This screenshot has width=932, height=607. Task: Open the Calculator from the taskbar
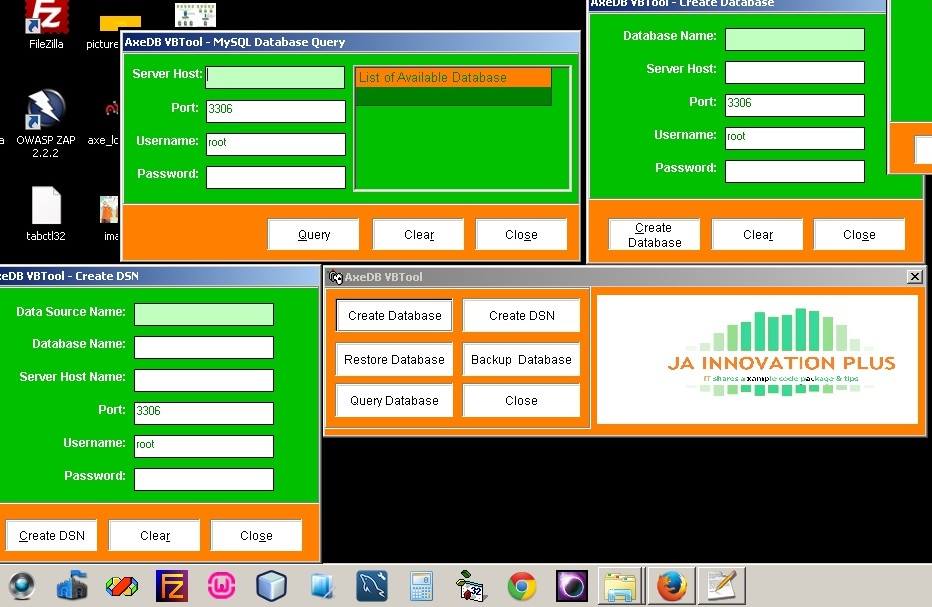[421, 586]
